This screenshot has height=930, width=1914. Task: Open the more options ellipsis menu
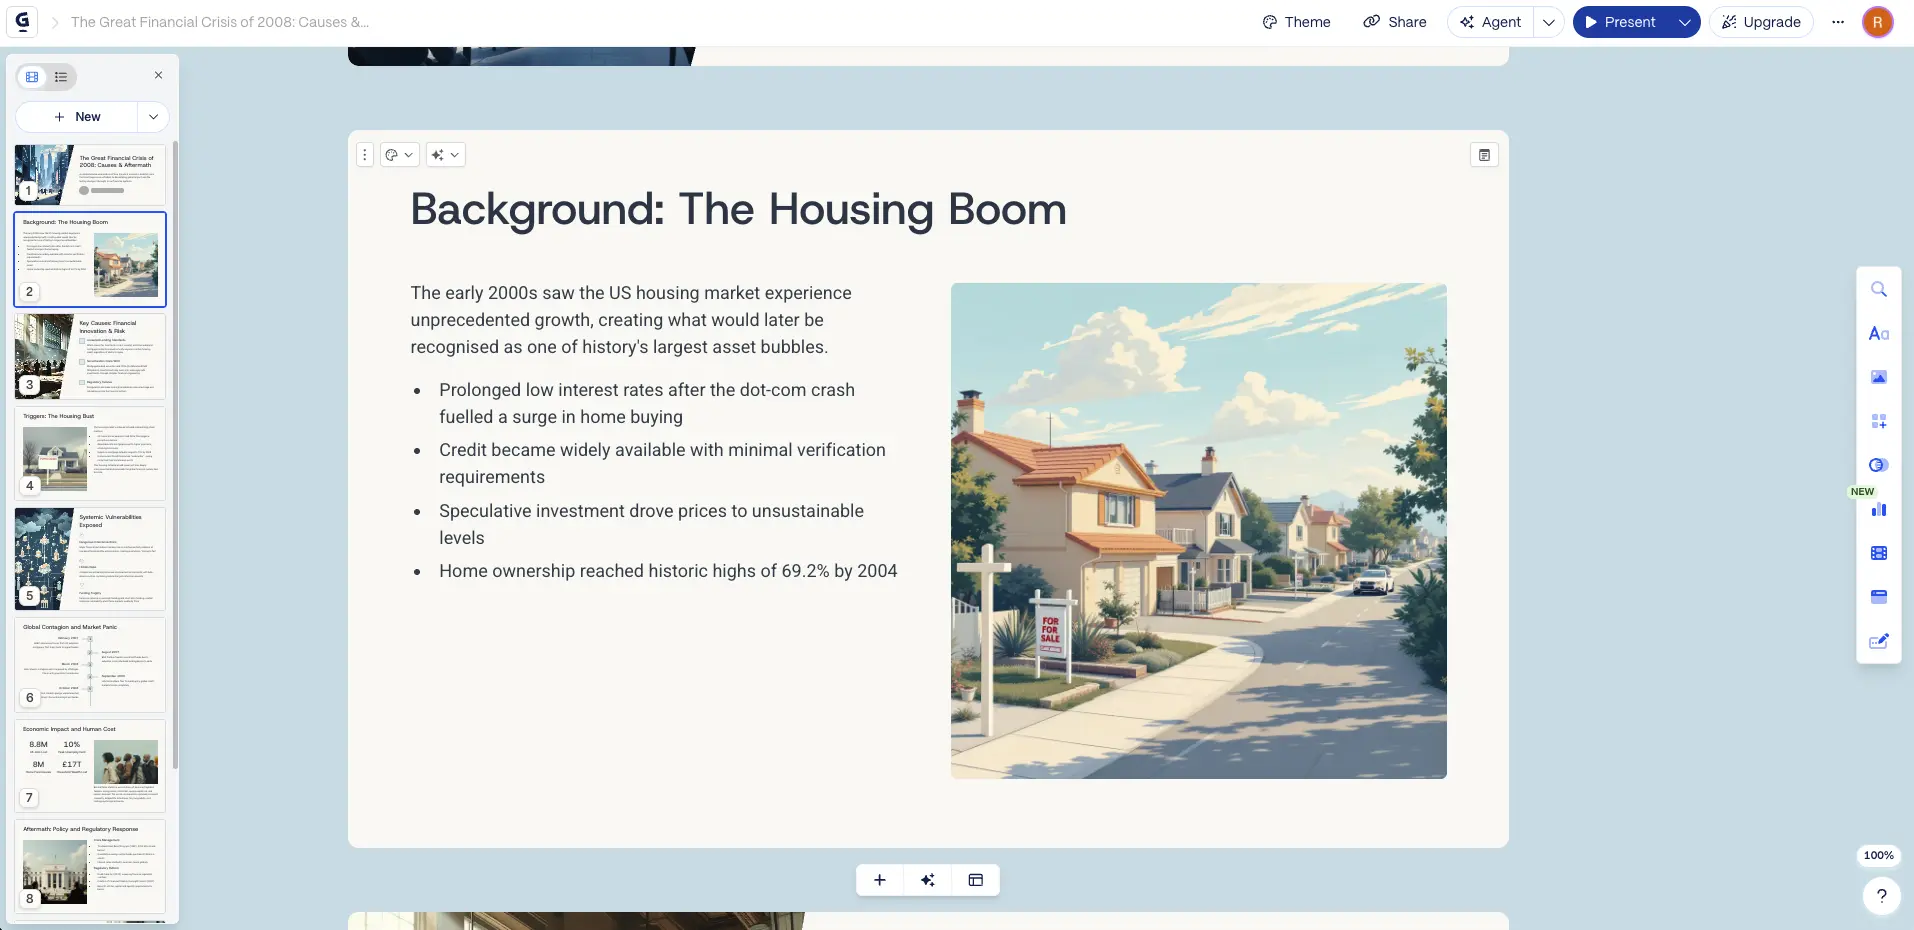1838,22
